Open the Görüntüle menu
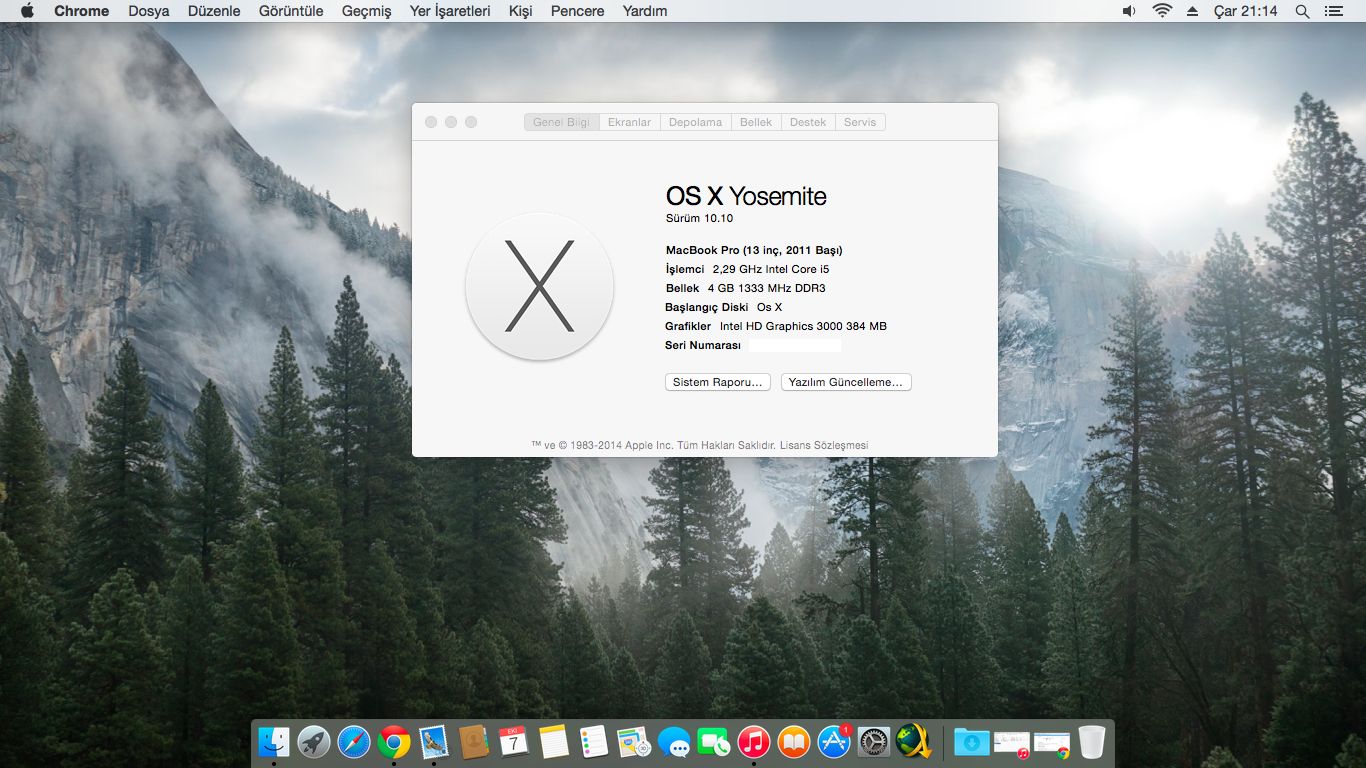 pyautogui.click(x=291, y=11)
